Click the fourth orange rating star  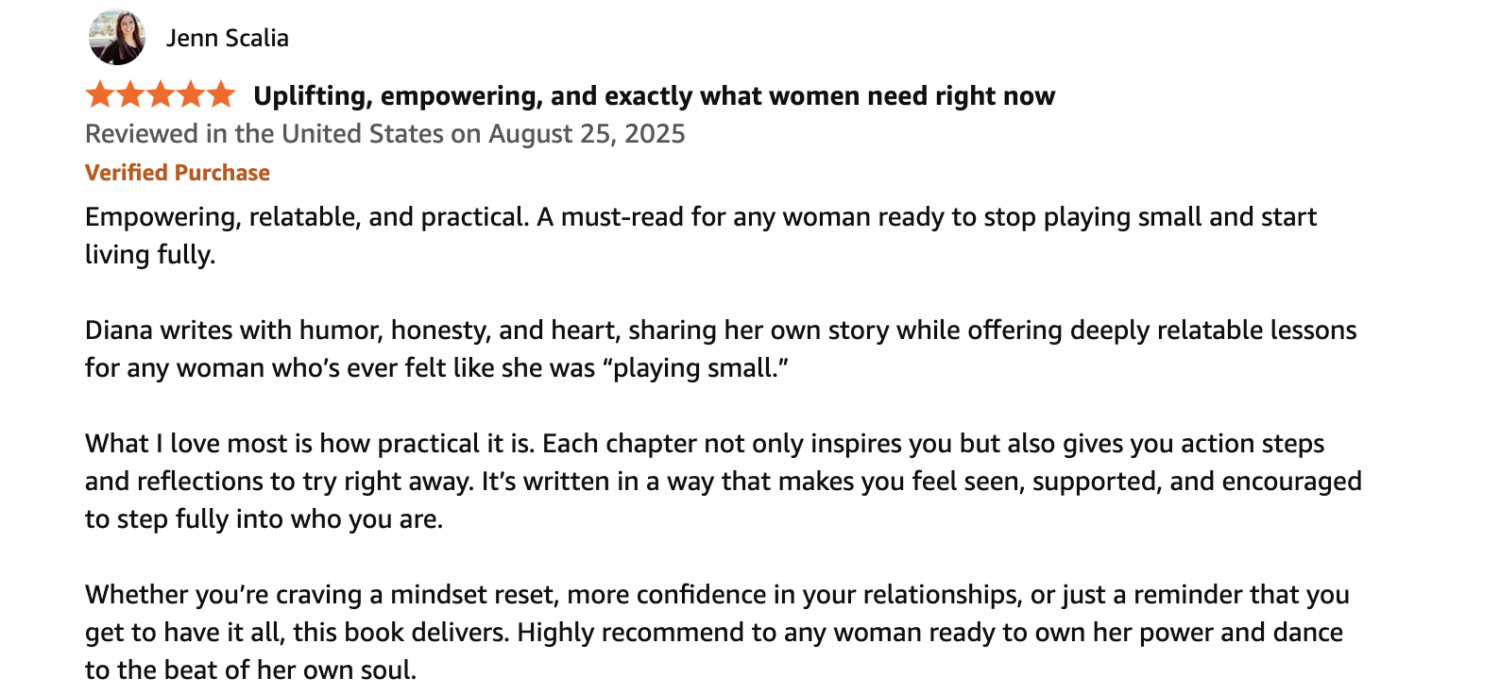click(x=190, y=95)
